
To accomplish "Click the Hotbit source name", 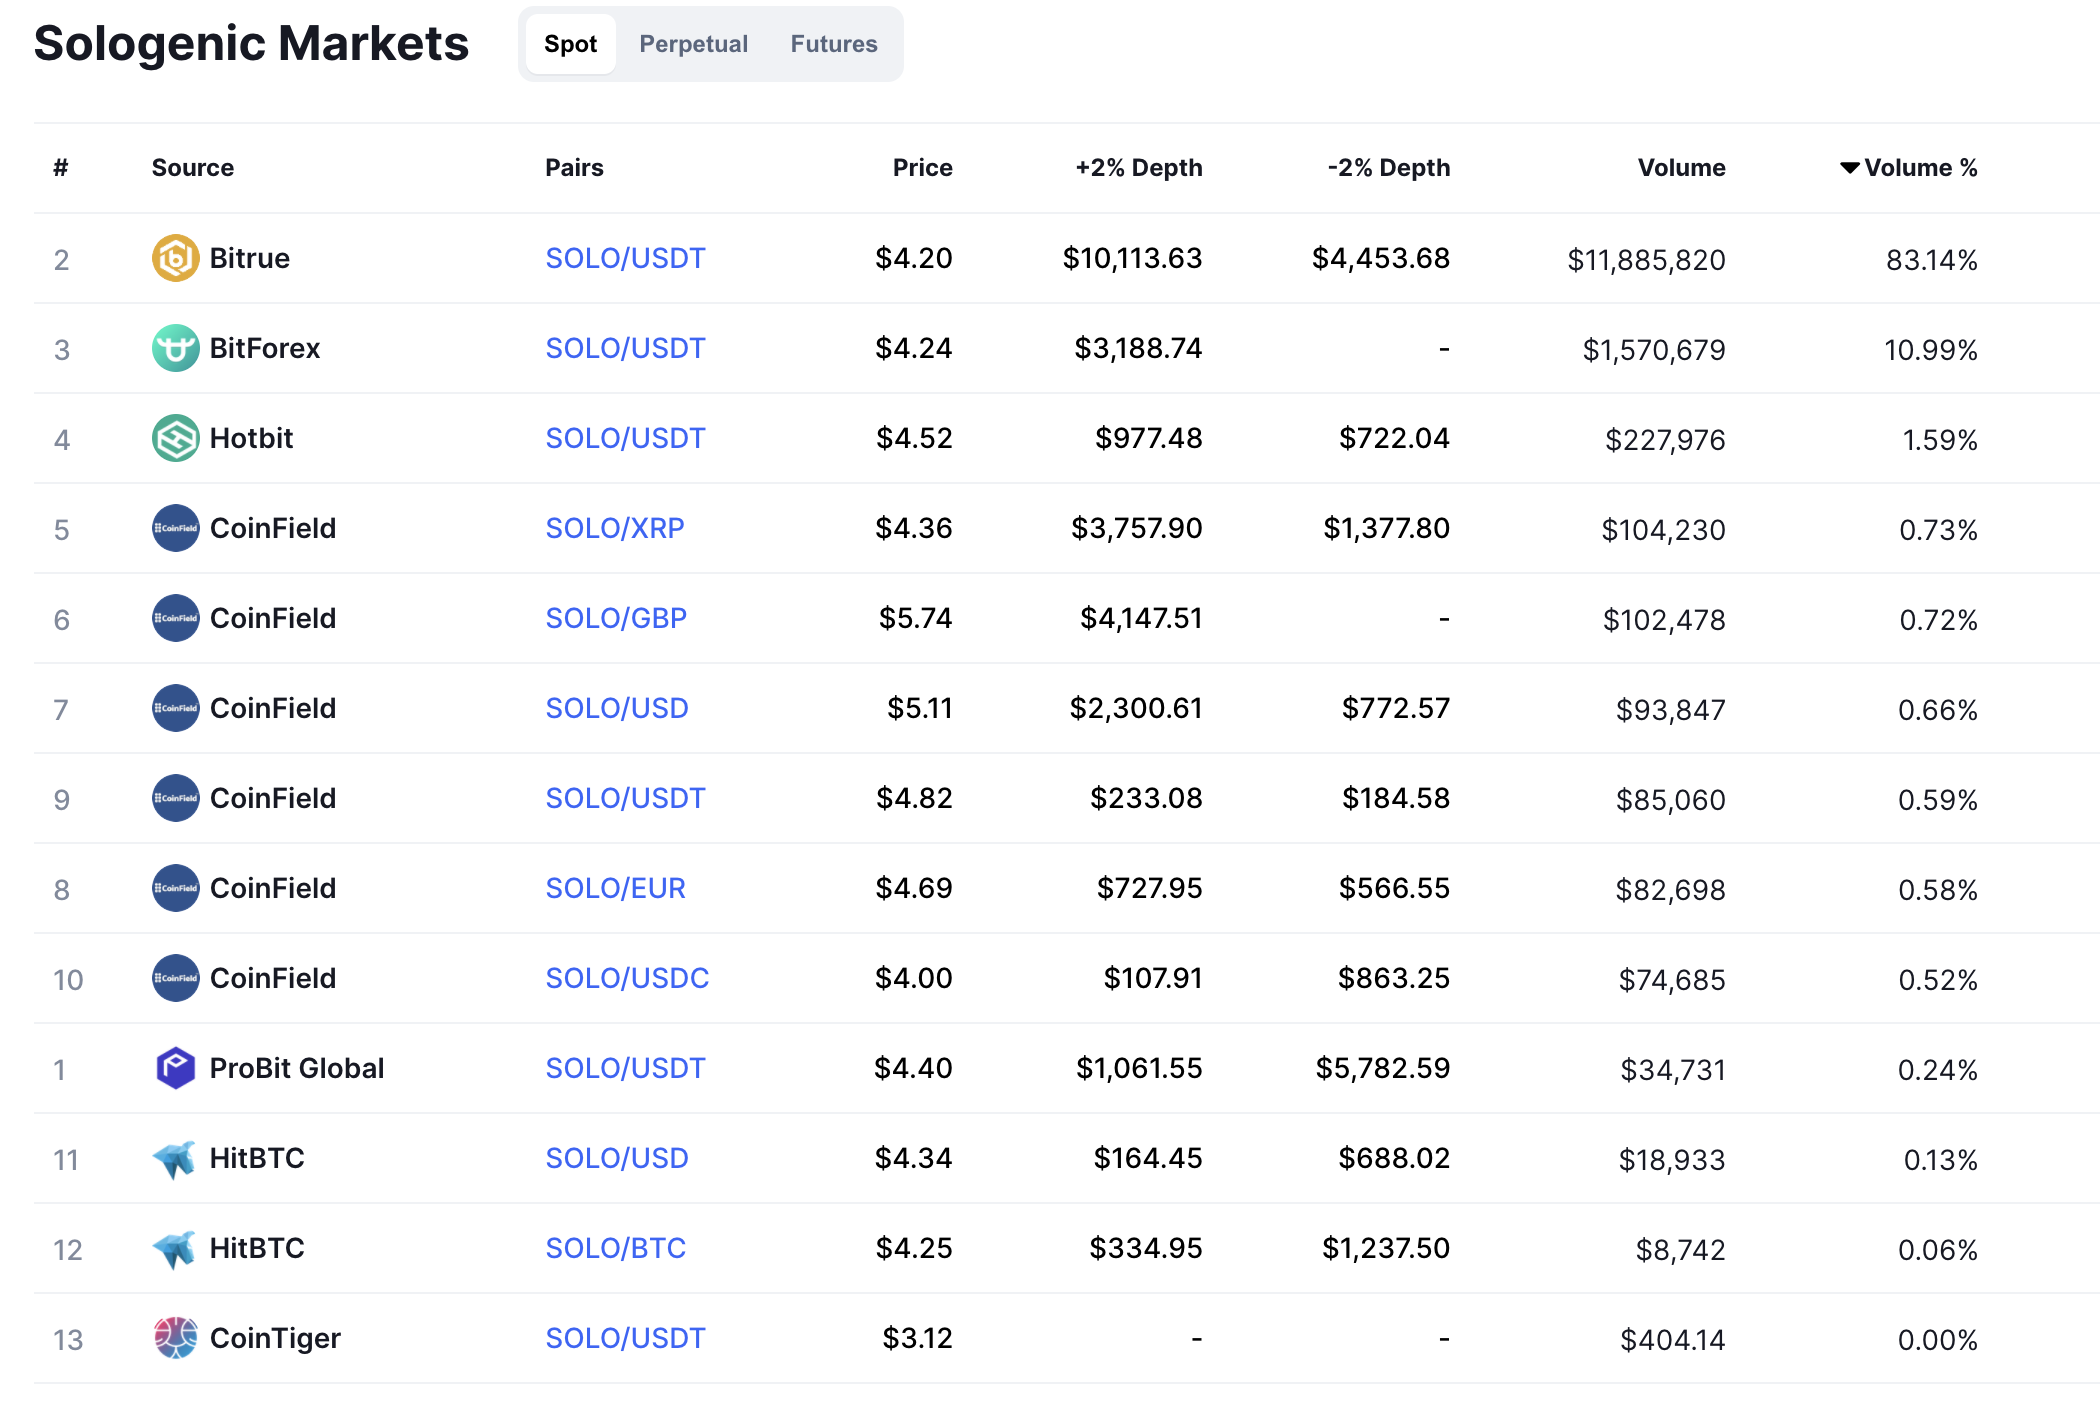I will tap(251, 438).
